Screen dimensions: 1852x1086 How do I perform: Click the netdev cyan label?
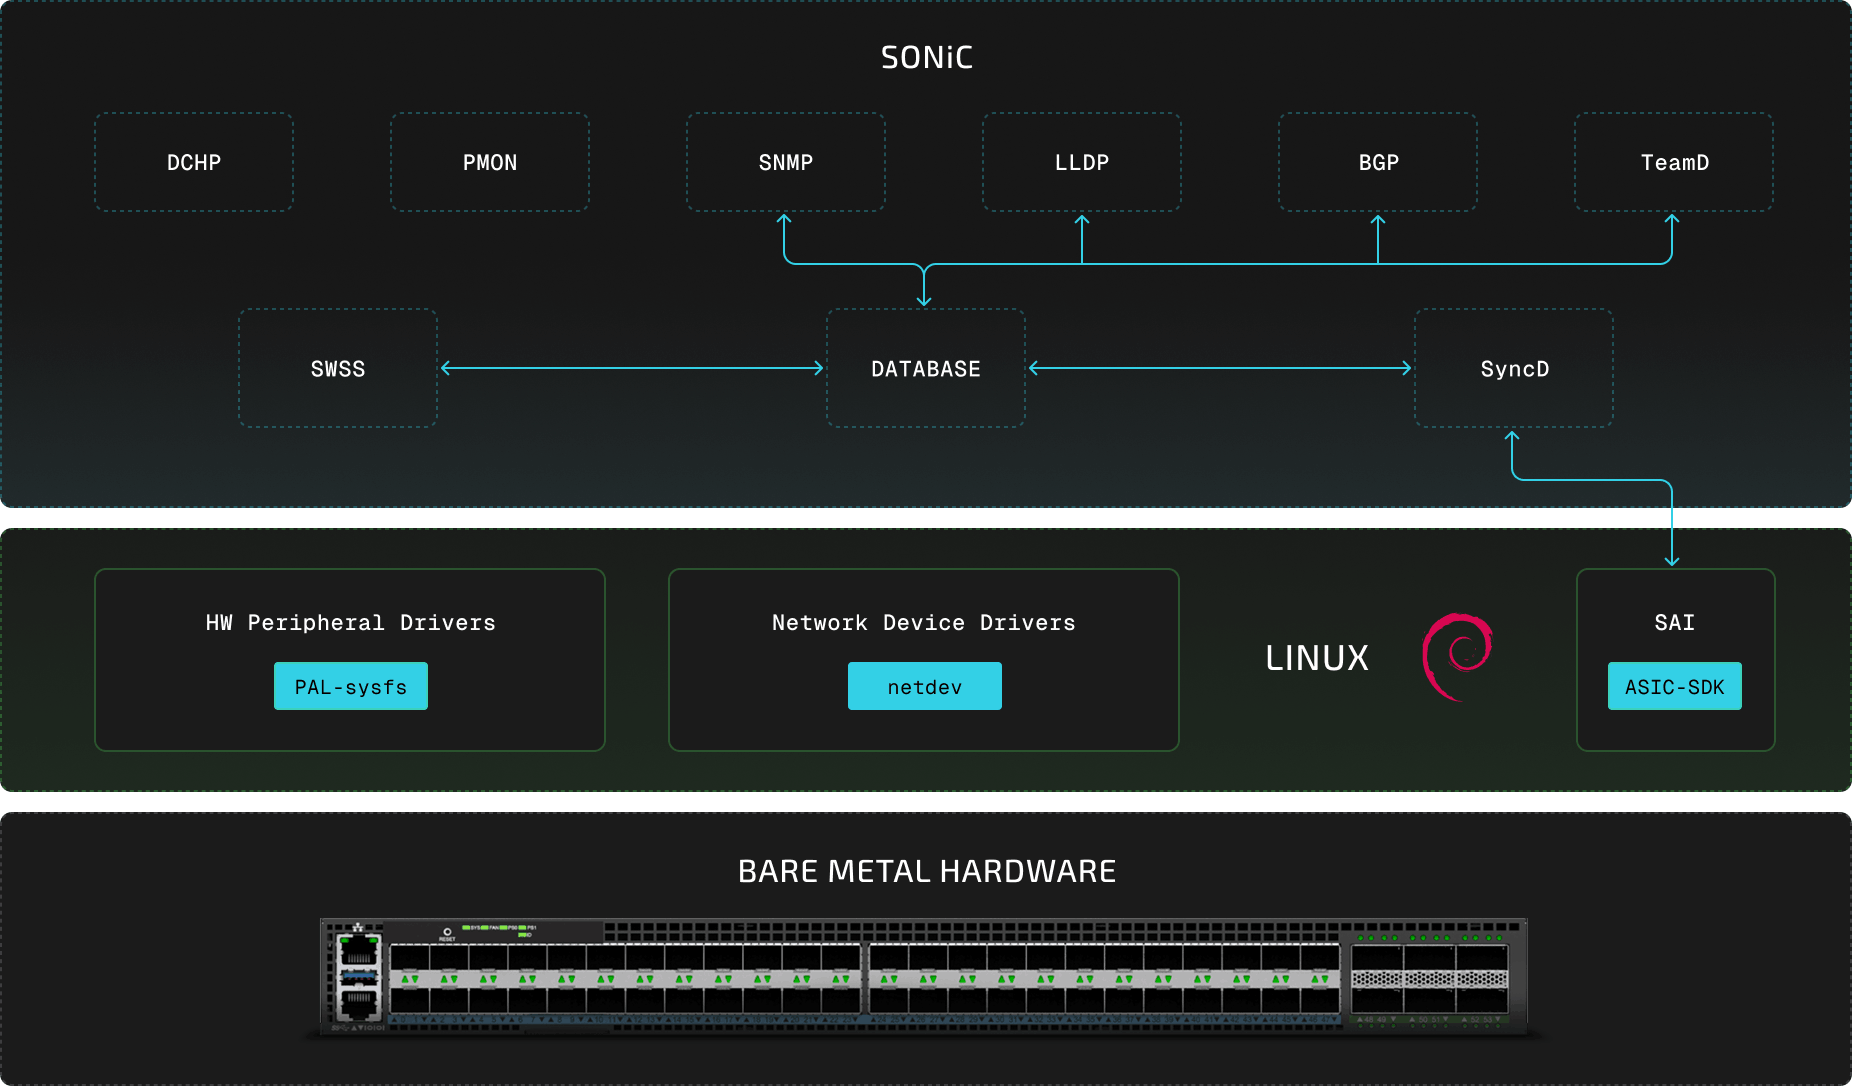[x=925, y=686]
